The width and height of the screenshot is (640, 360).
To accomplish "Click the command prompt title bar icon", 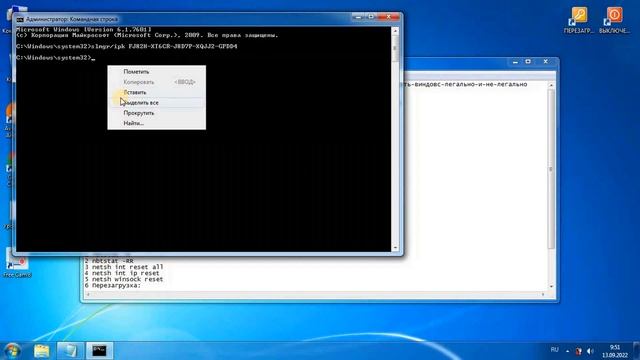I will [20, 19].
